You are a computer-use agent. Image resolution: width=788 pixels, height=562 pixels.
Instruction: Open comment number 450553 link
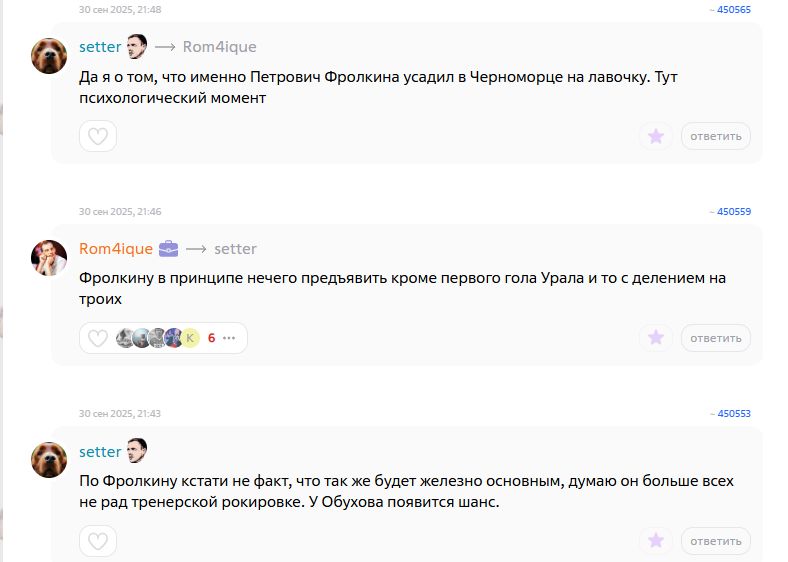pos(733,413)
